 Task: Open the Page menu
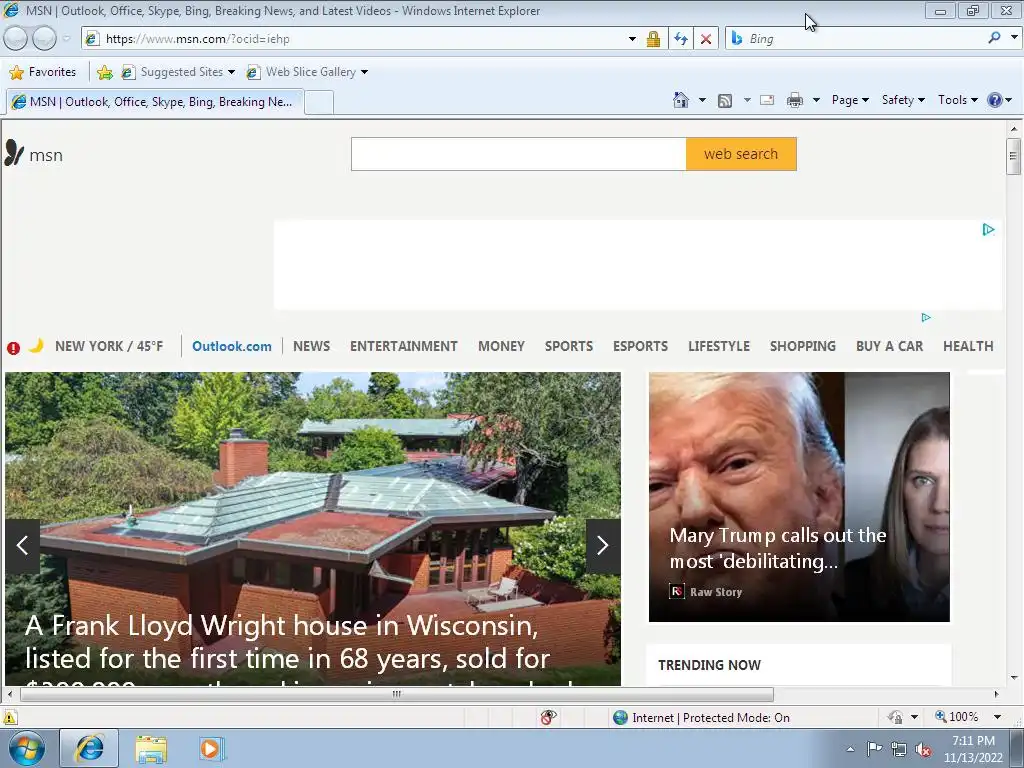(x=850, y=100)
